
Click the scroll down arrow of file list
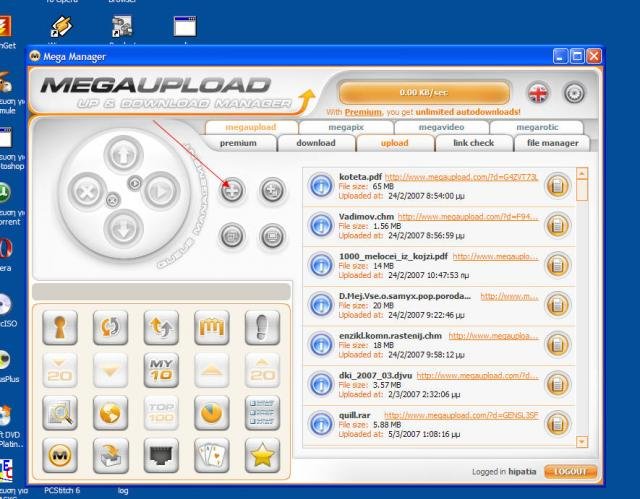click(x=582, y=441)
